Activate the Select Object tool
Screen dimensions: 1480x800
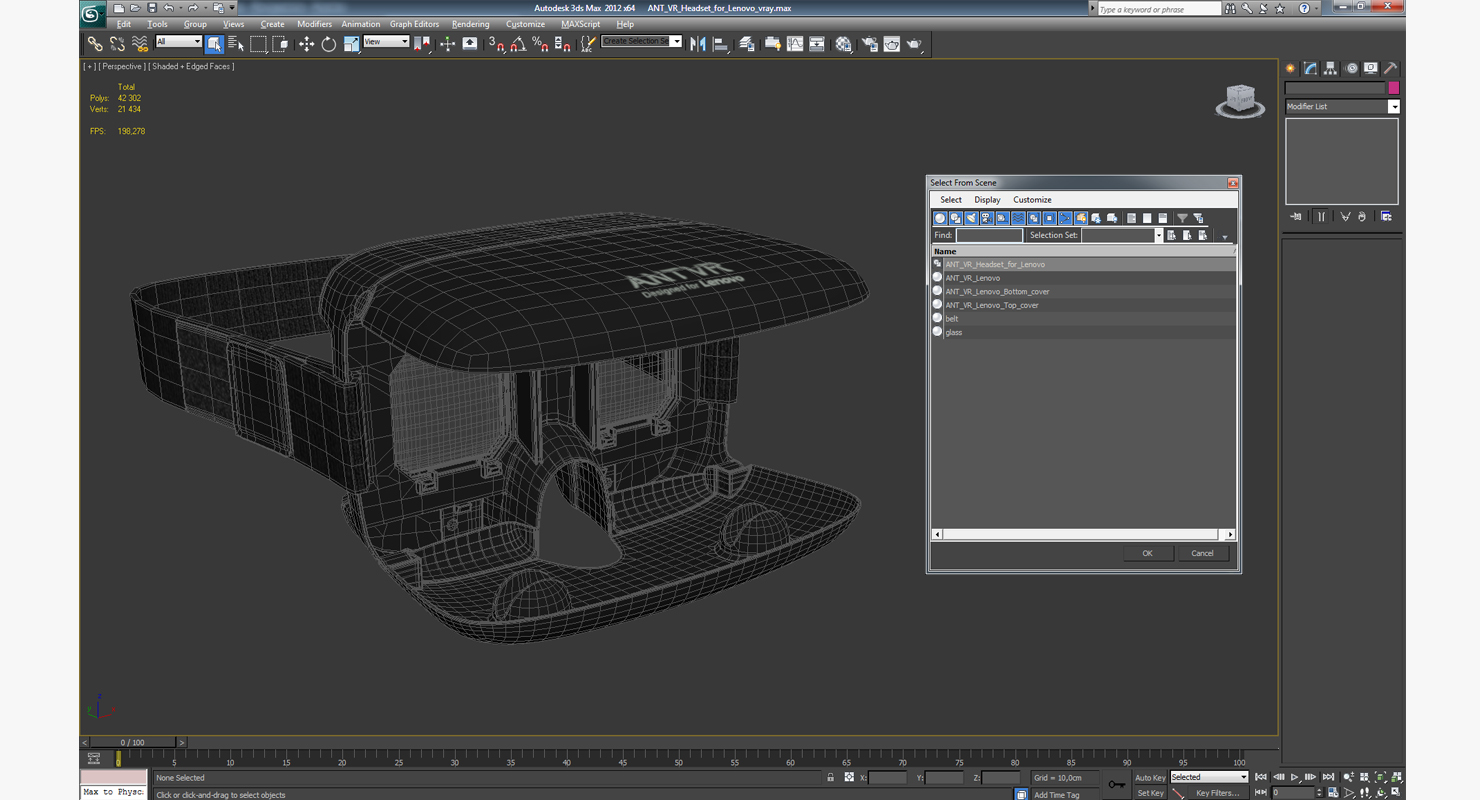click(214, 44)
